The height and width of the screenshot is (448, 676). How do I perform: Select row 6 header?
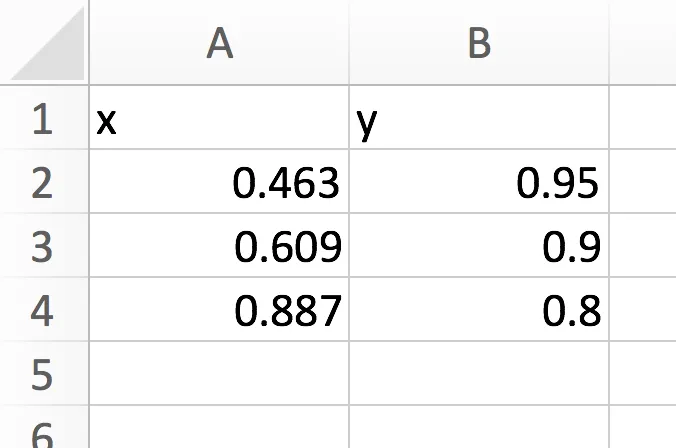coord(44,427)
